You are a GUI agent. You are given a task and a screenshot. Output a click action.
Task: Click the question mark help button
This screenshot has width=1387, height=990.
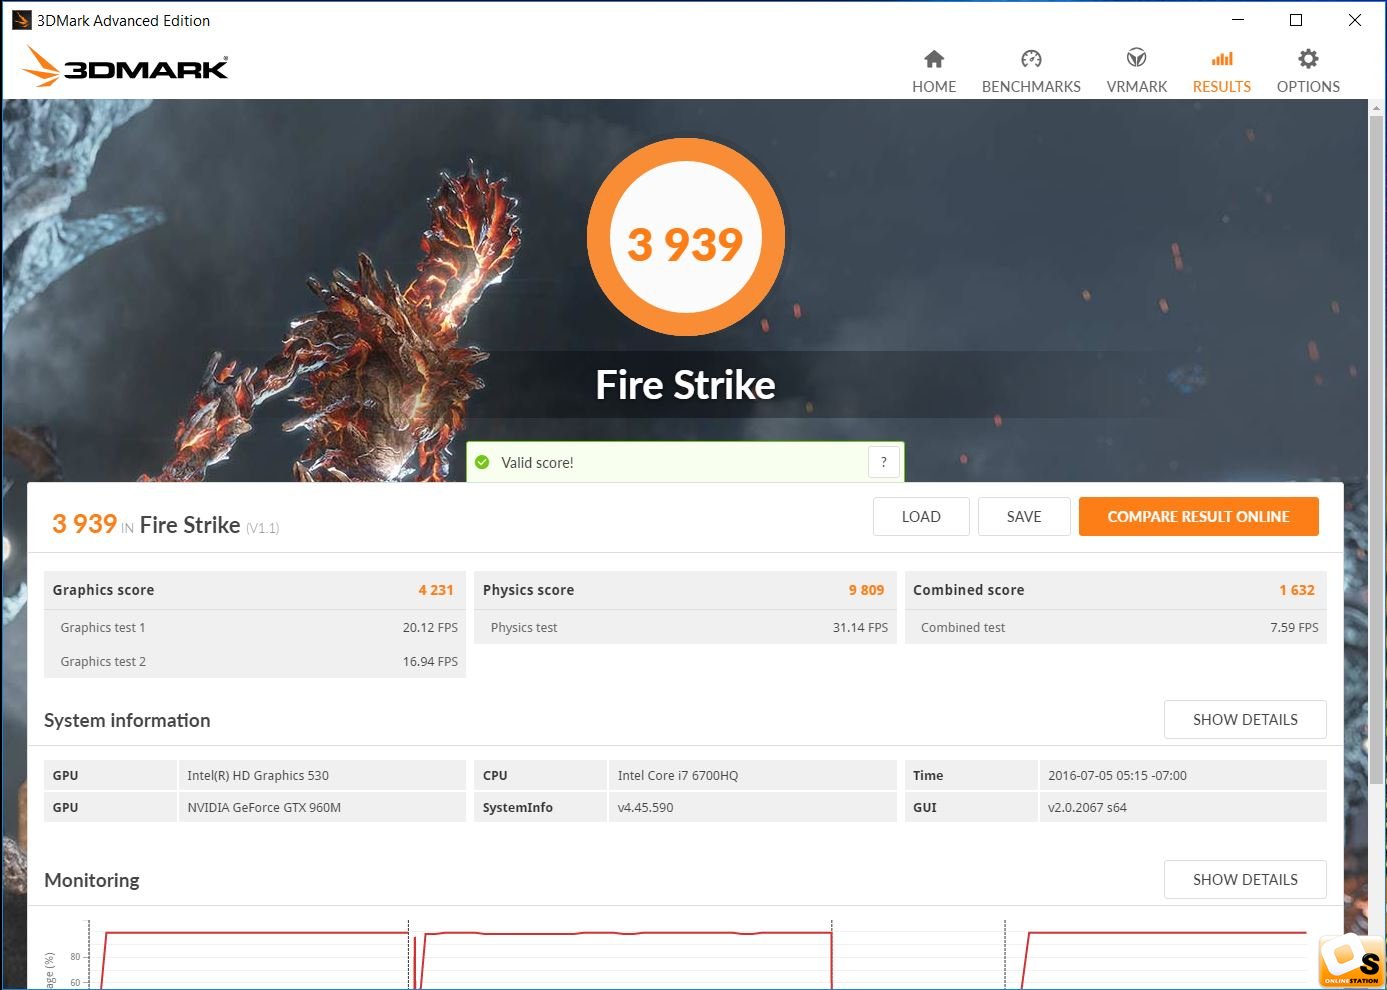[884, 462]
